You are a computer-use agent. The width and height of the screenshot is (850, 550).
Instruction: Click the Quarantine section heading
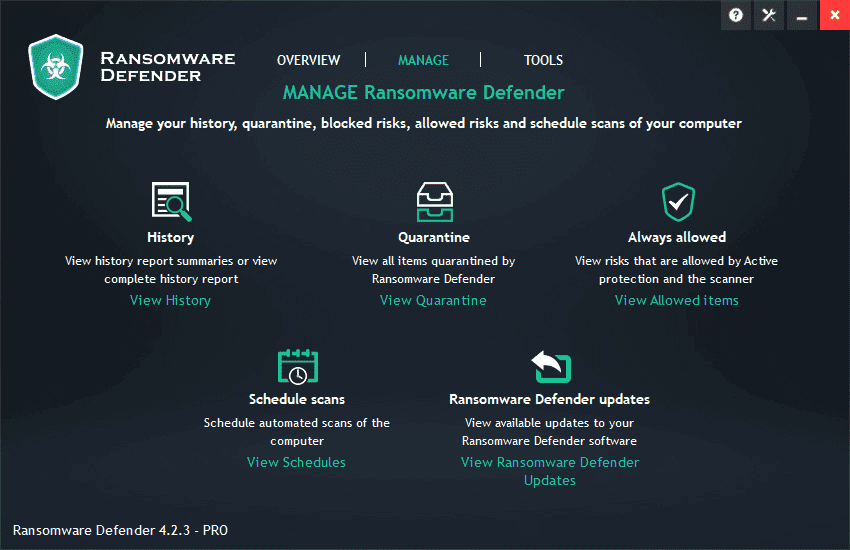click(x=434, y=237)
